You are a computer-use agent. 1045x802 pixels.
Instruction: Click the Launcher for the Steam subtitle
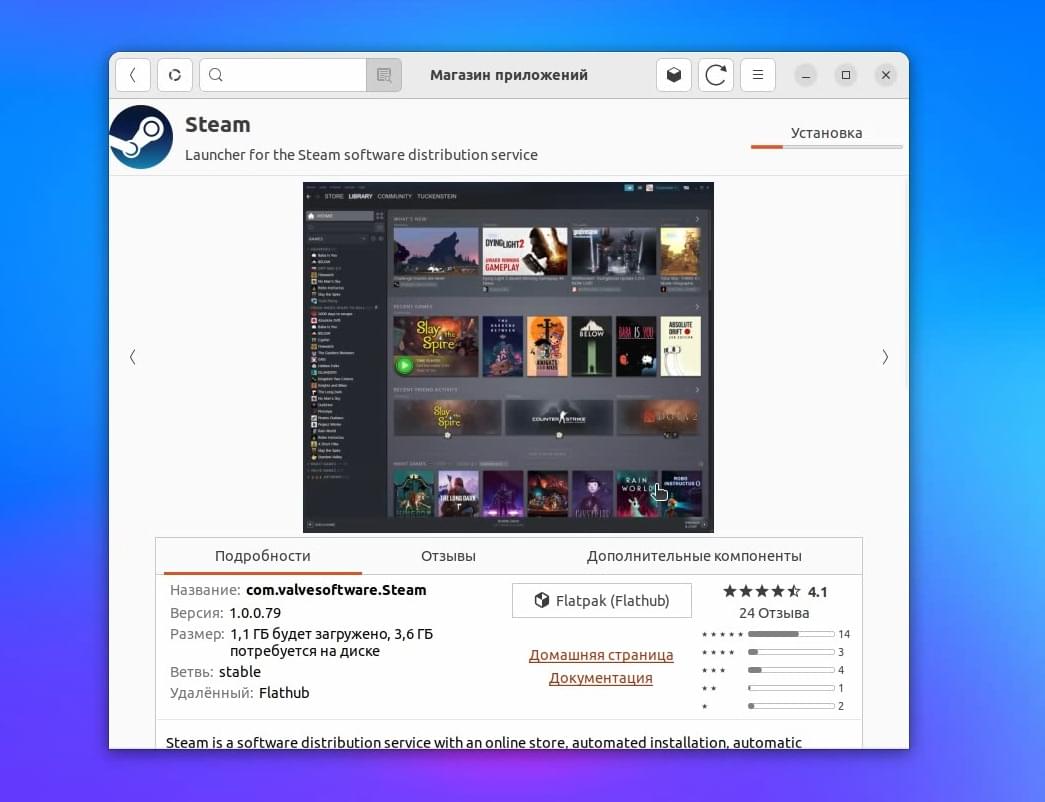[361, 155]
